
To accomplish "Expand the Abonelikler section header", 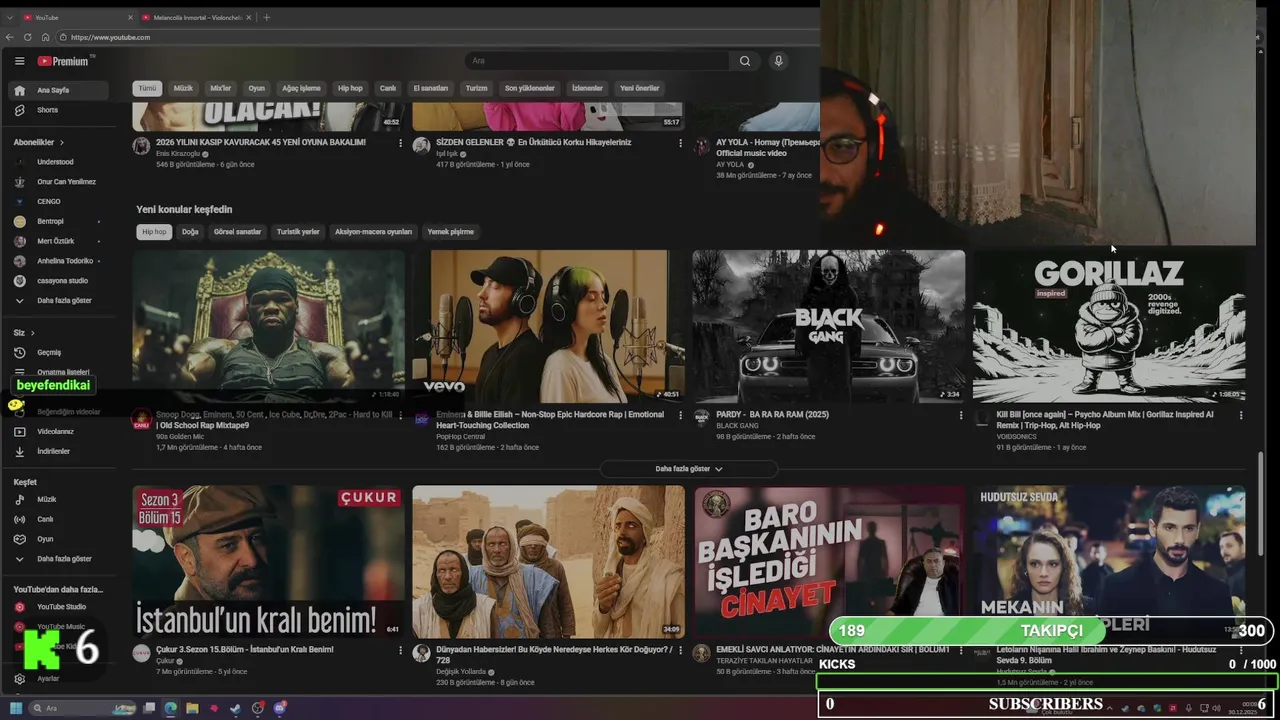I will [x=39, y=142].
